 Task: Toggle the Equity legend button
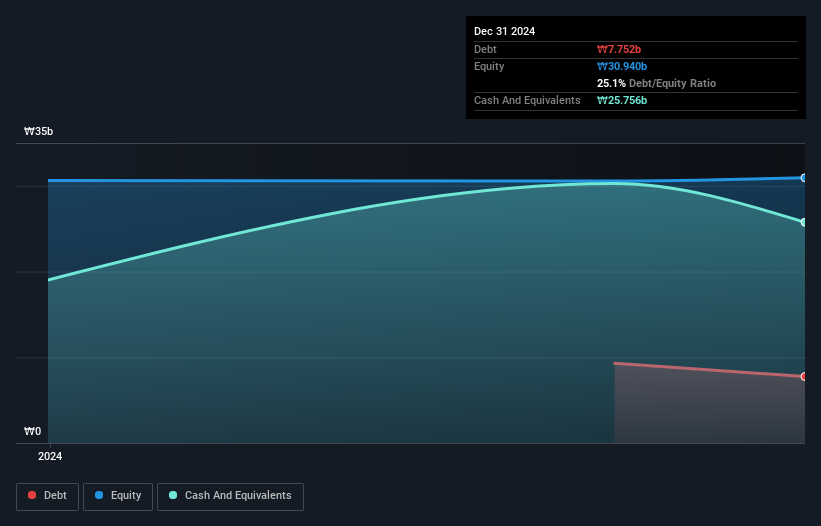(x=118, y=496)
